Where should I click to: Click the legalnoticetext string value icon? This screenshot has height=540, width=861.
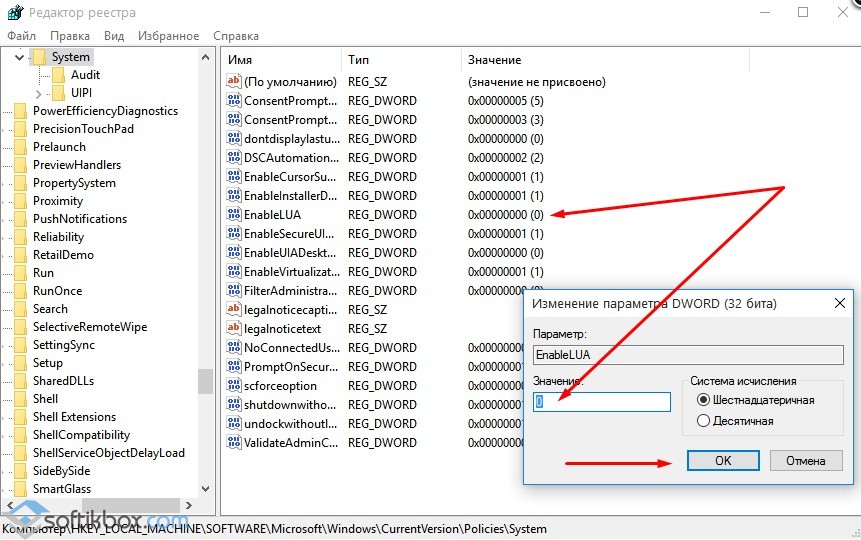(234, 328)
